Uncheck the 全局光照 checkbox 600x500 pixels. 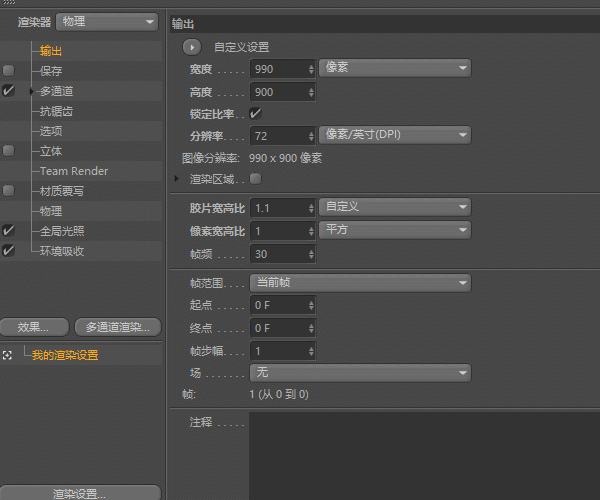(x=8, y=230)
